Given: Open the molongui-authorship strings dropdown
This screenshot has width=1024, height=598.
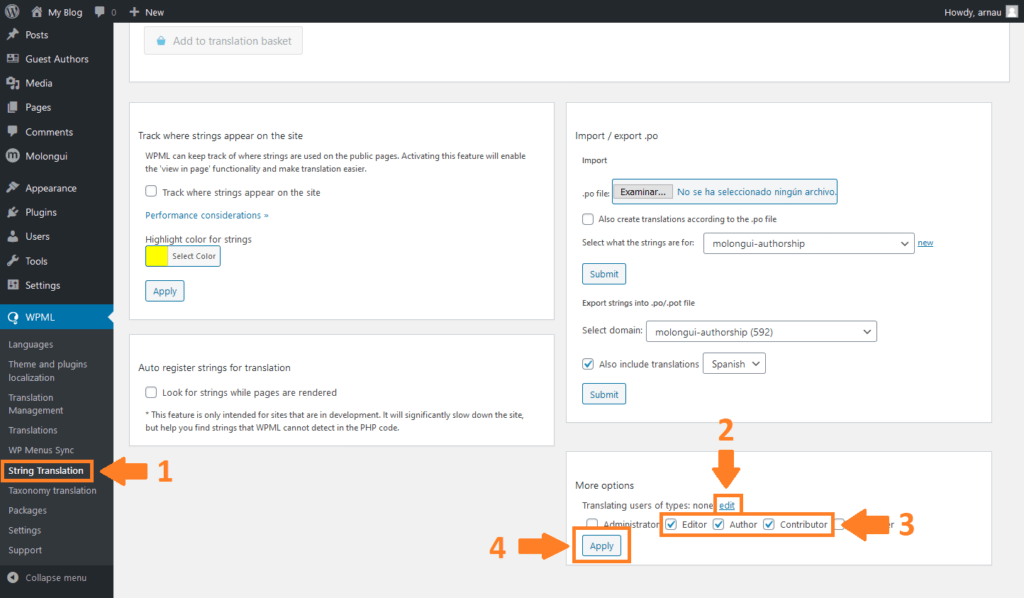Looking at the screenshot, I should coord(808,244).
